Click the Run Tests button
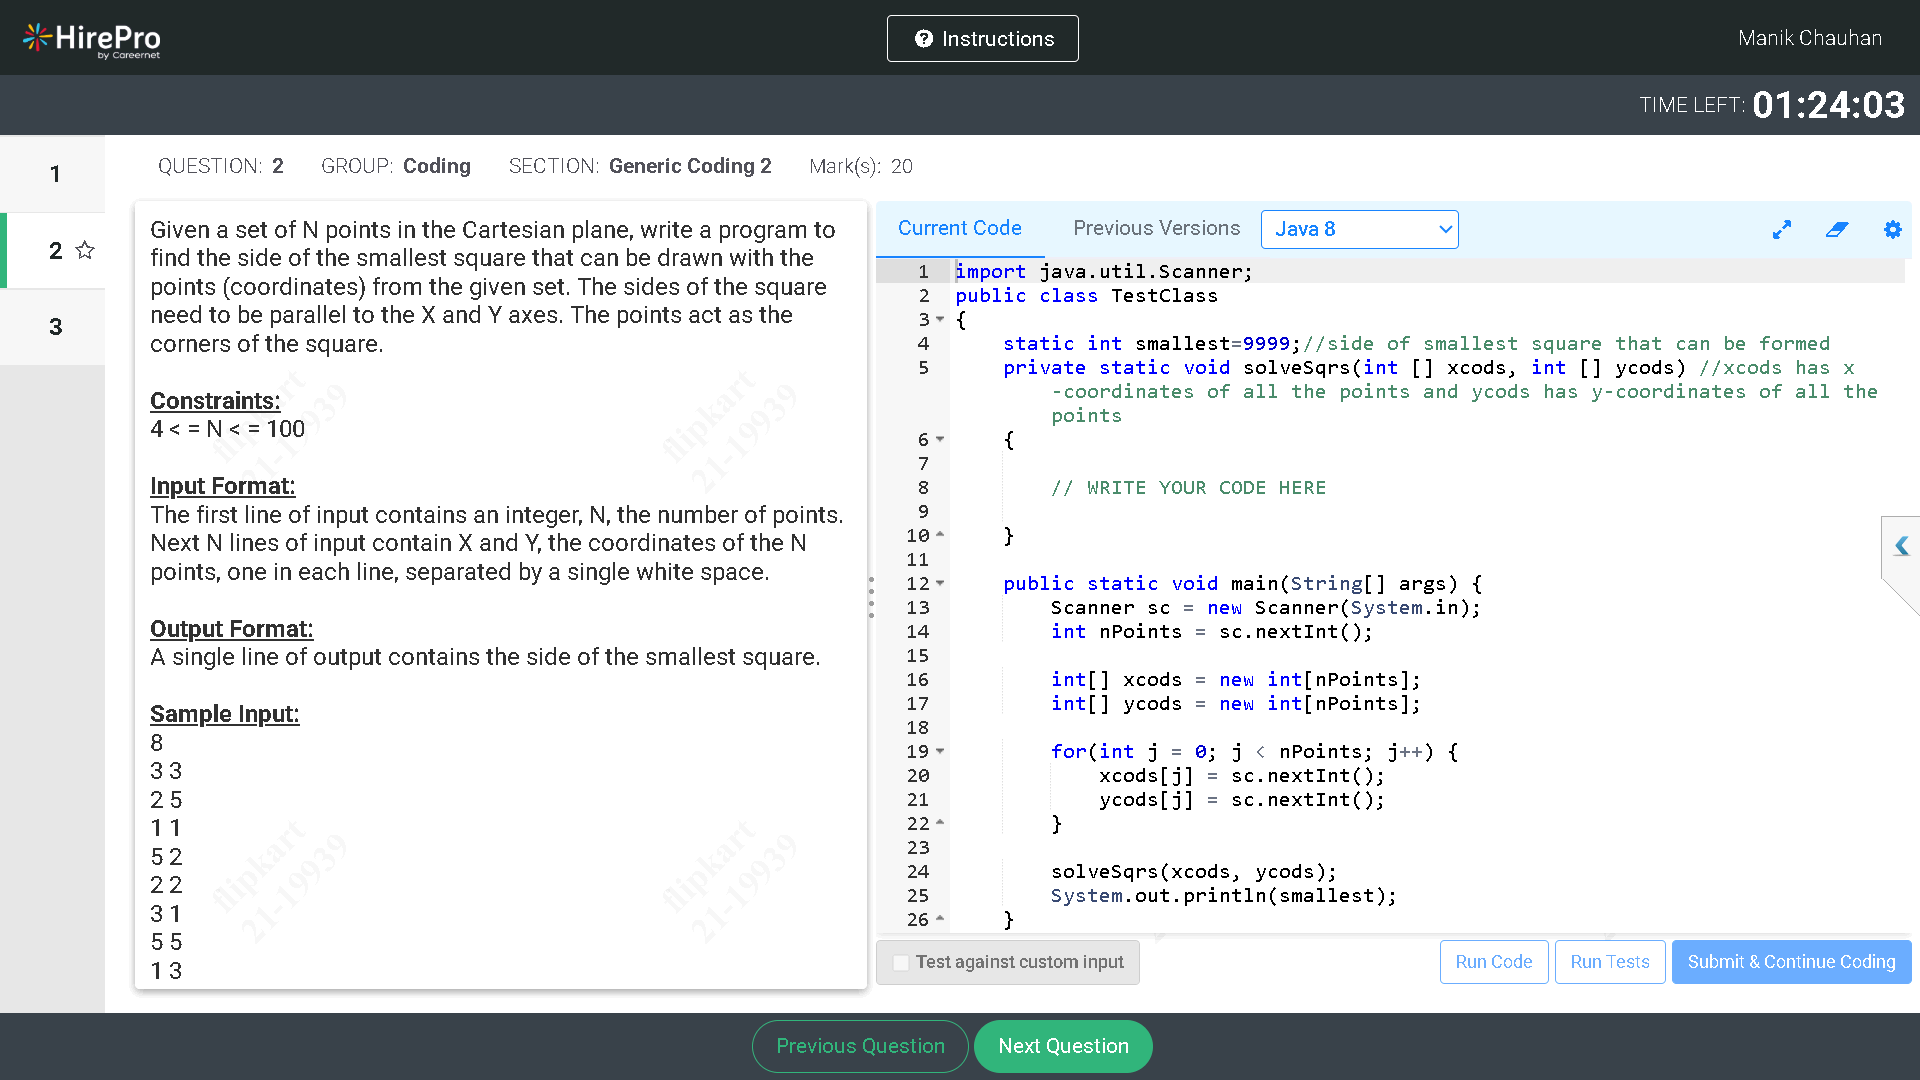 [1610, 961]
